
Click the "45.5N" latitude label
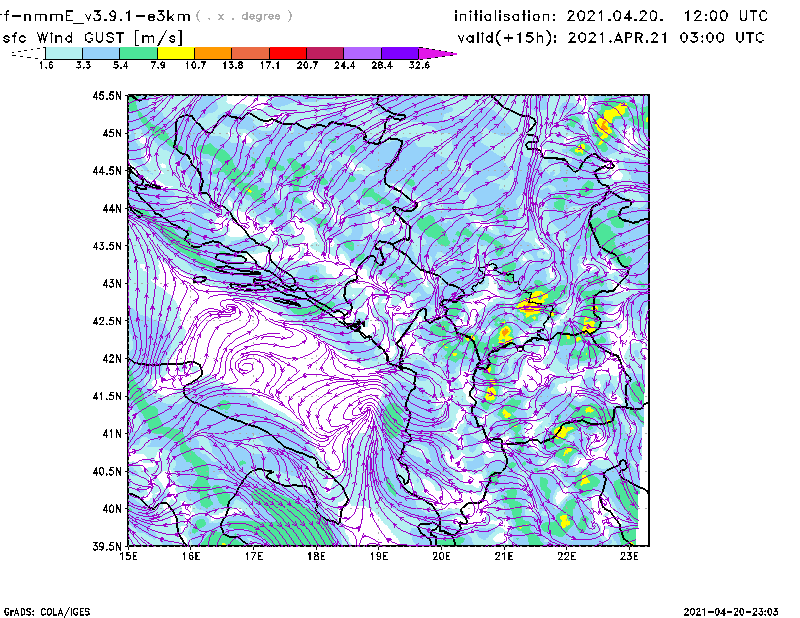point(107,95)
